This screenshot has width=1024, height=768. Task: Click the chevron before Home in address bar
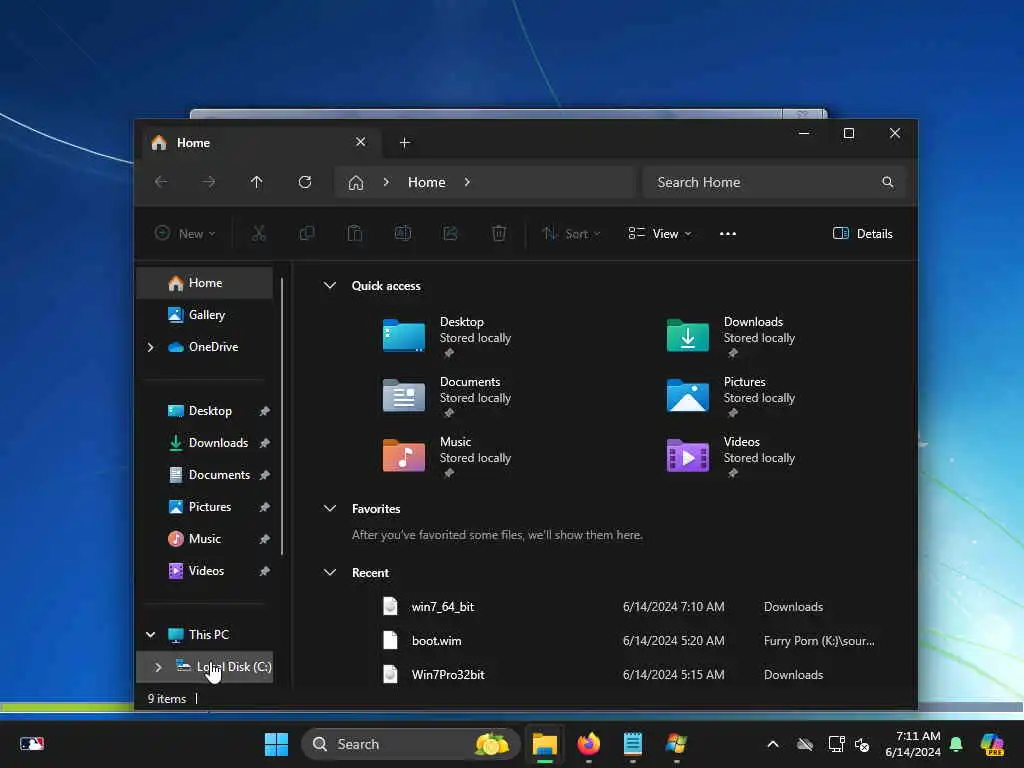386,182
